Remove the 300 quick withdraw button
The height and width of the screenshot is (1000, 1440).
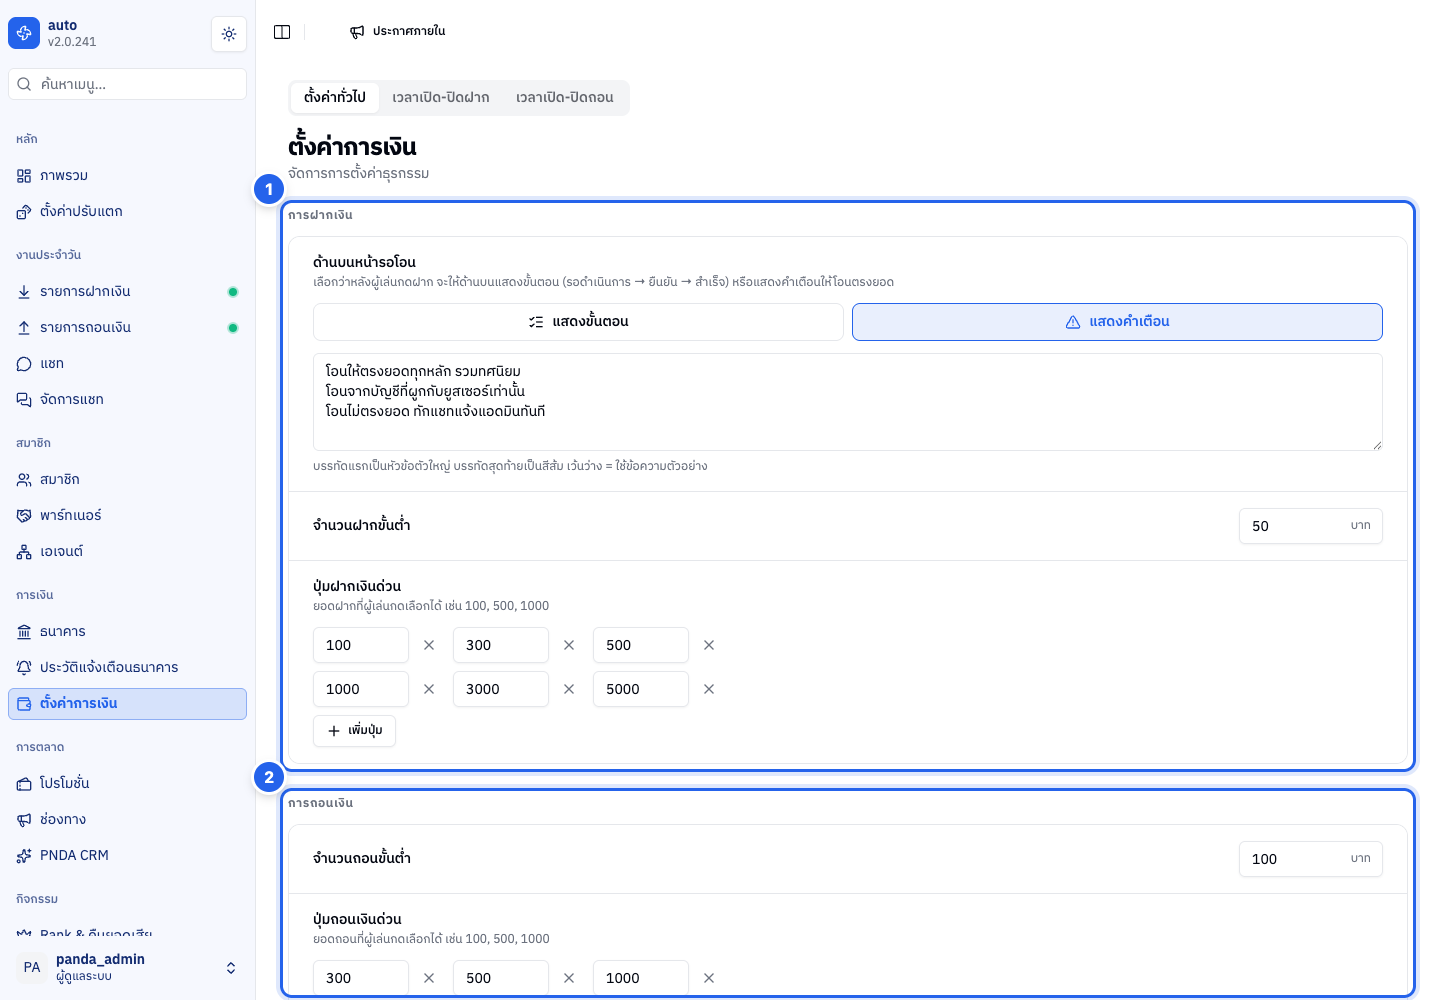[429, 978]
